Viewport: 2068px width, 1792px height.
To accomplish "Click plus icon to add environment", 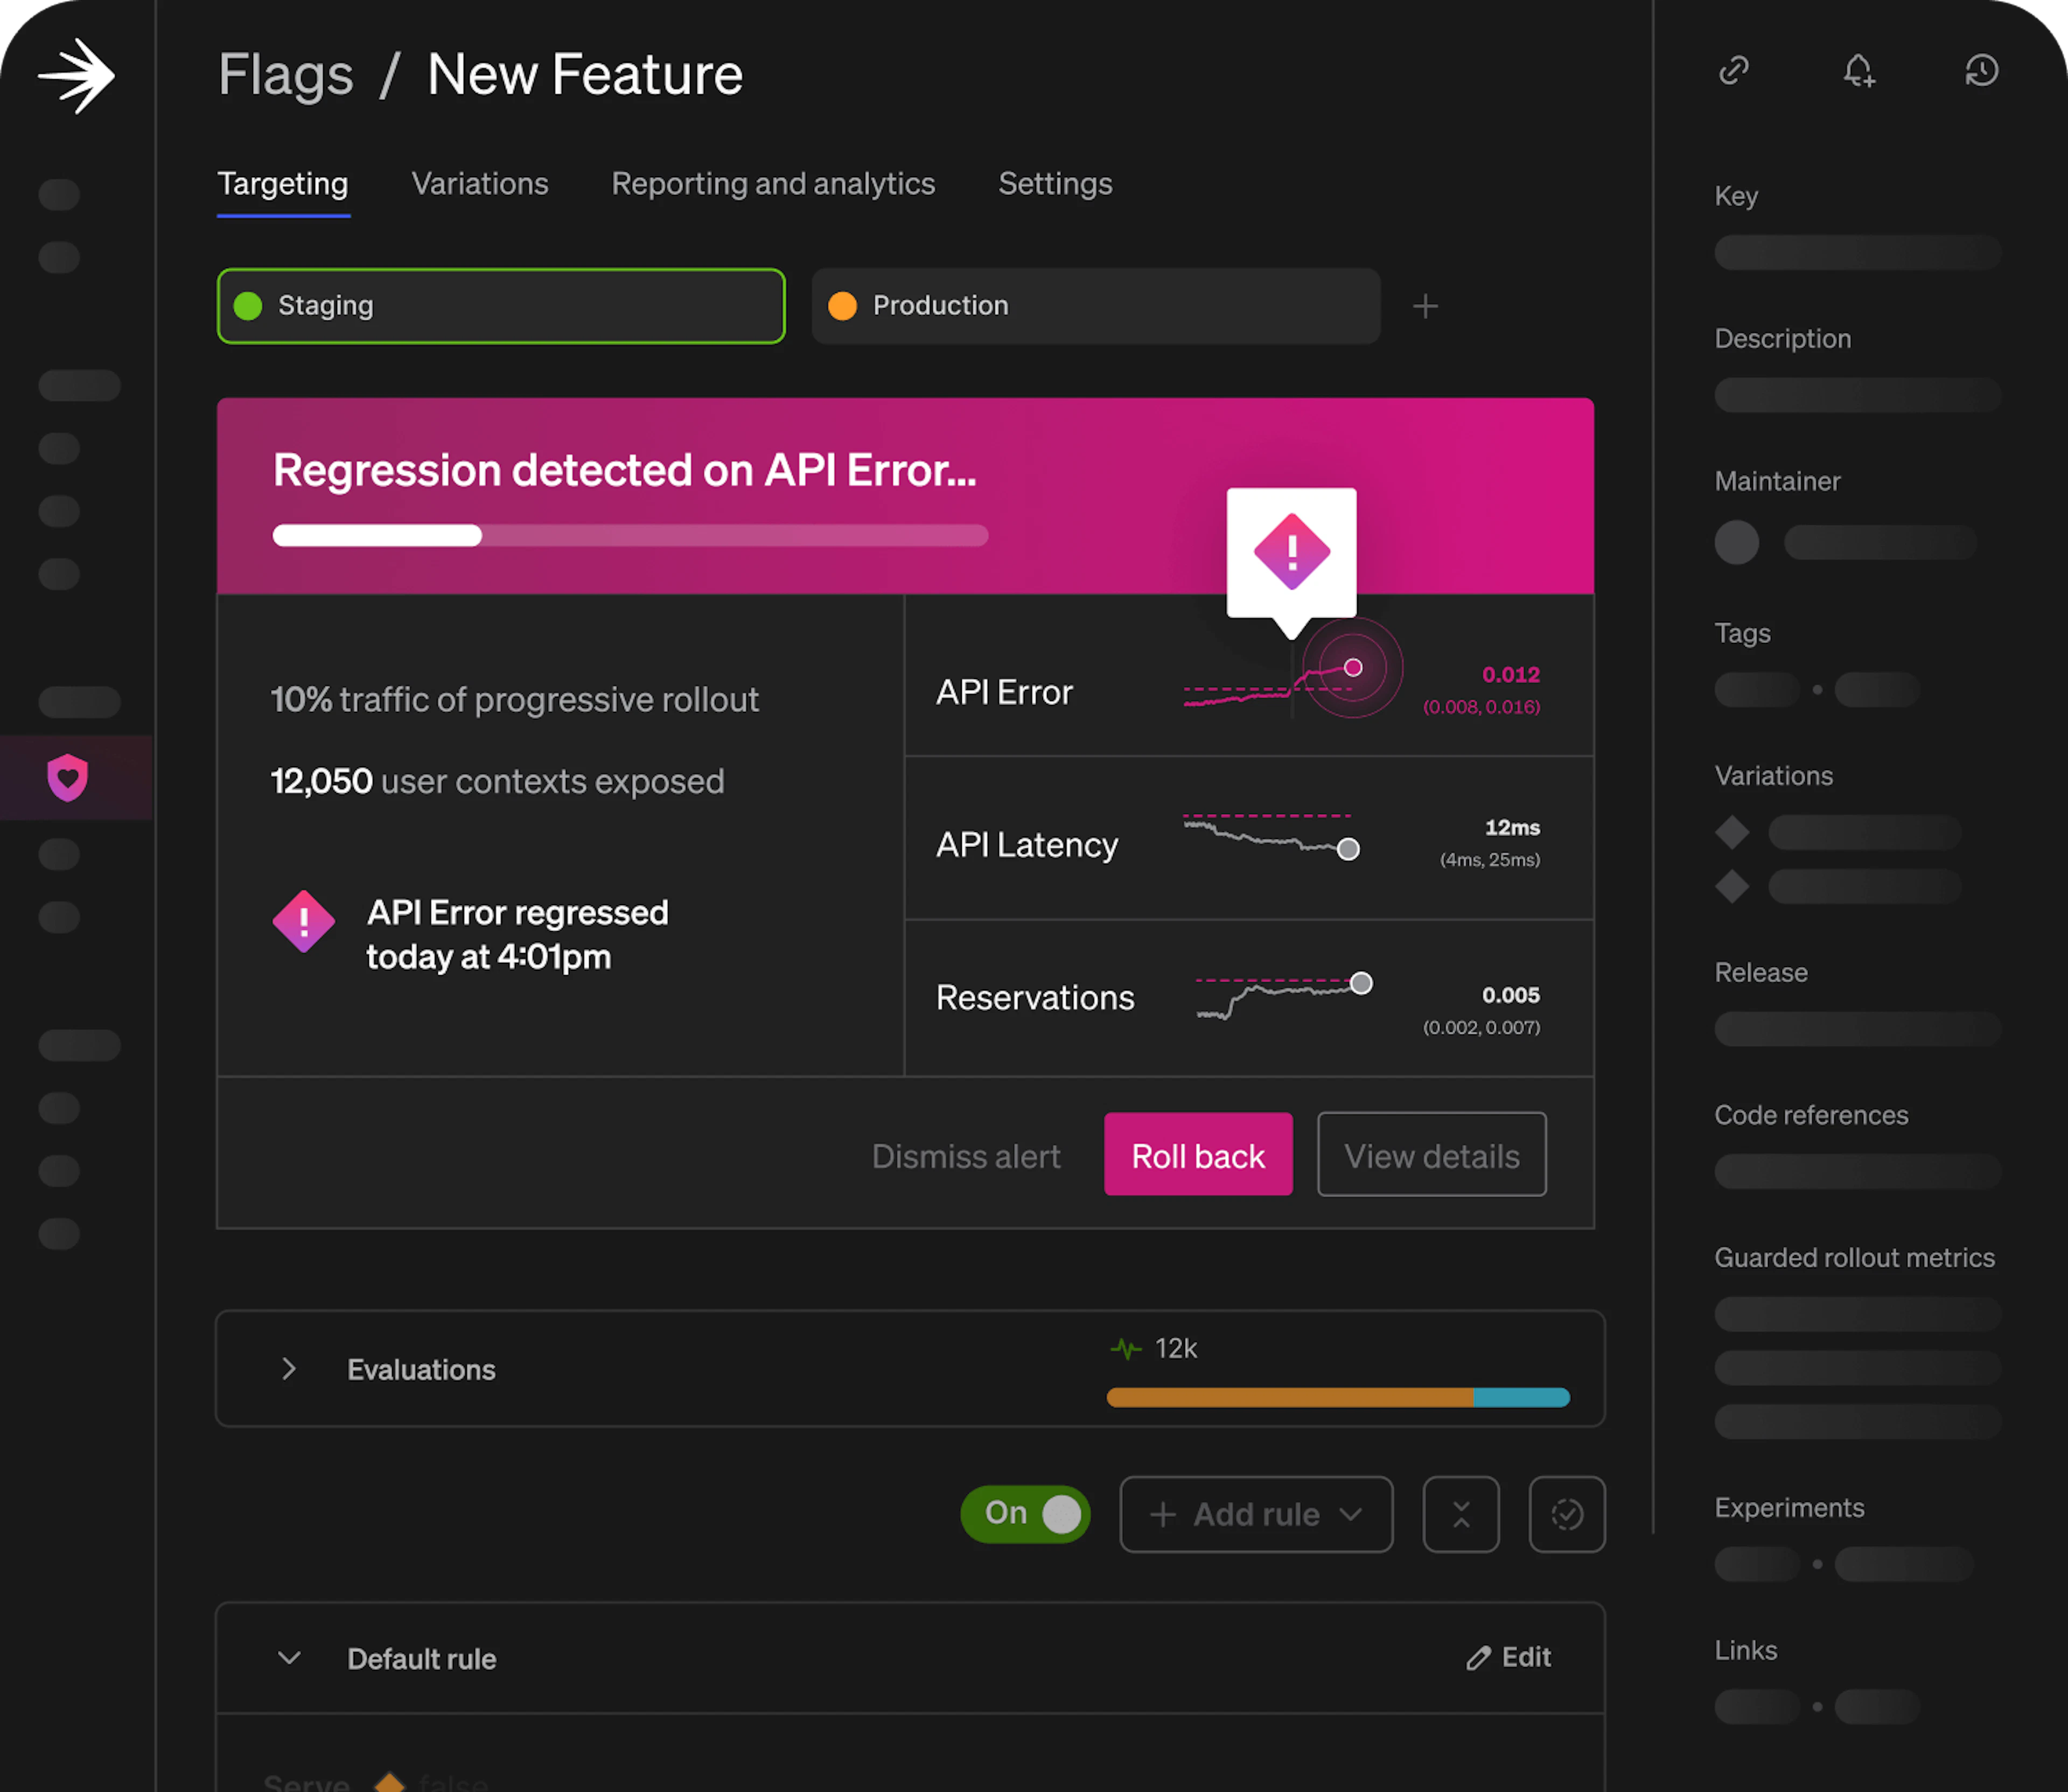I will (1425, 306).
